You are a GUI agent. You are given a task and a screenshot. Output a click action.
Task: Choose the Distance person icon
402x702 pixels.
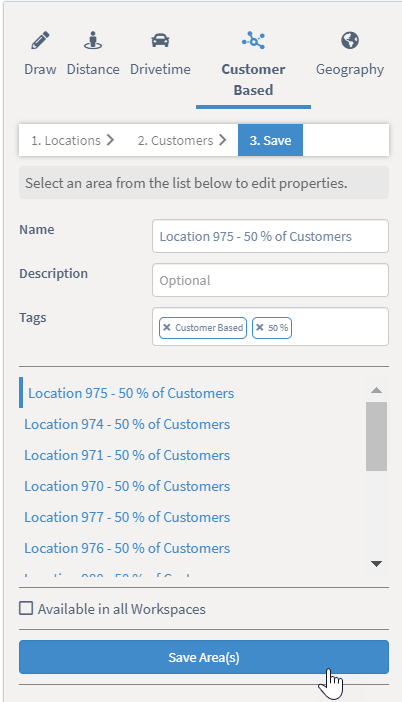click(x=93, y=41)
